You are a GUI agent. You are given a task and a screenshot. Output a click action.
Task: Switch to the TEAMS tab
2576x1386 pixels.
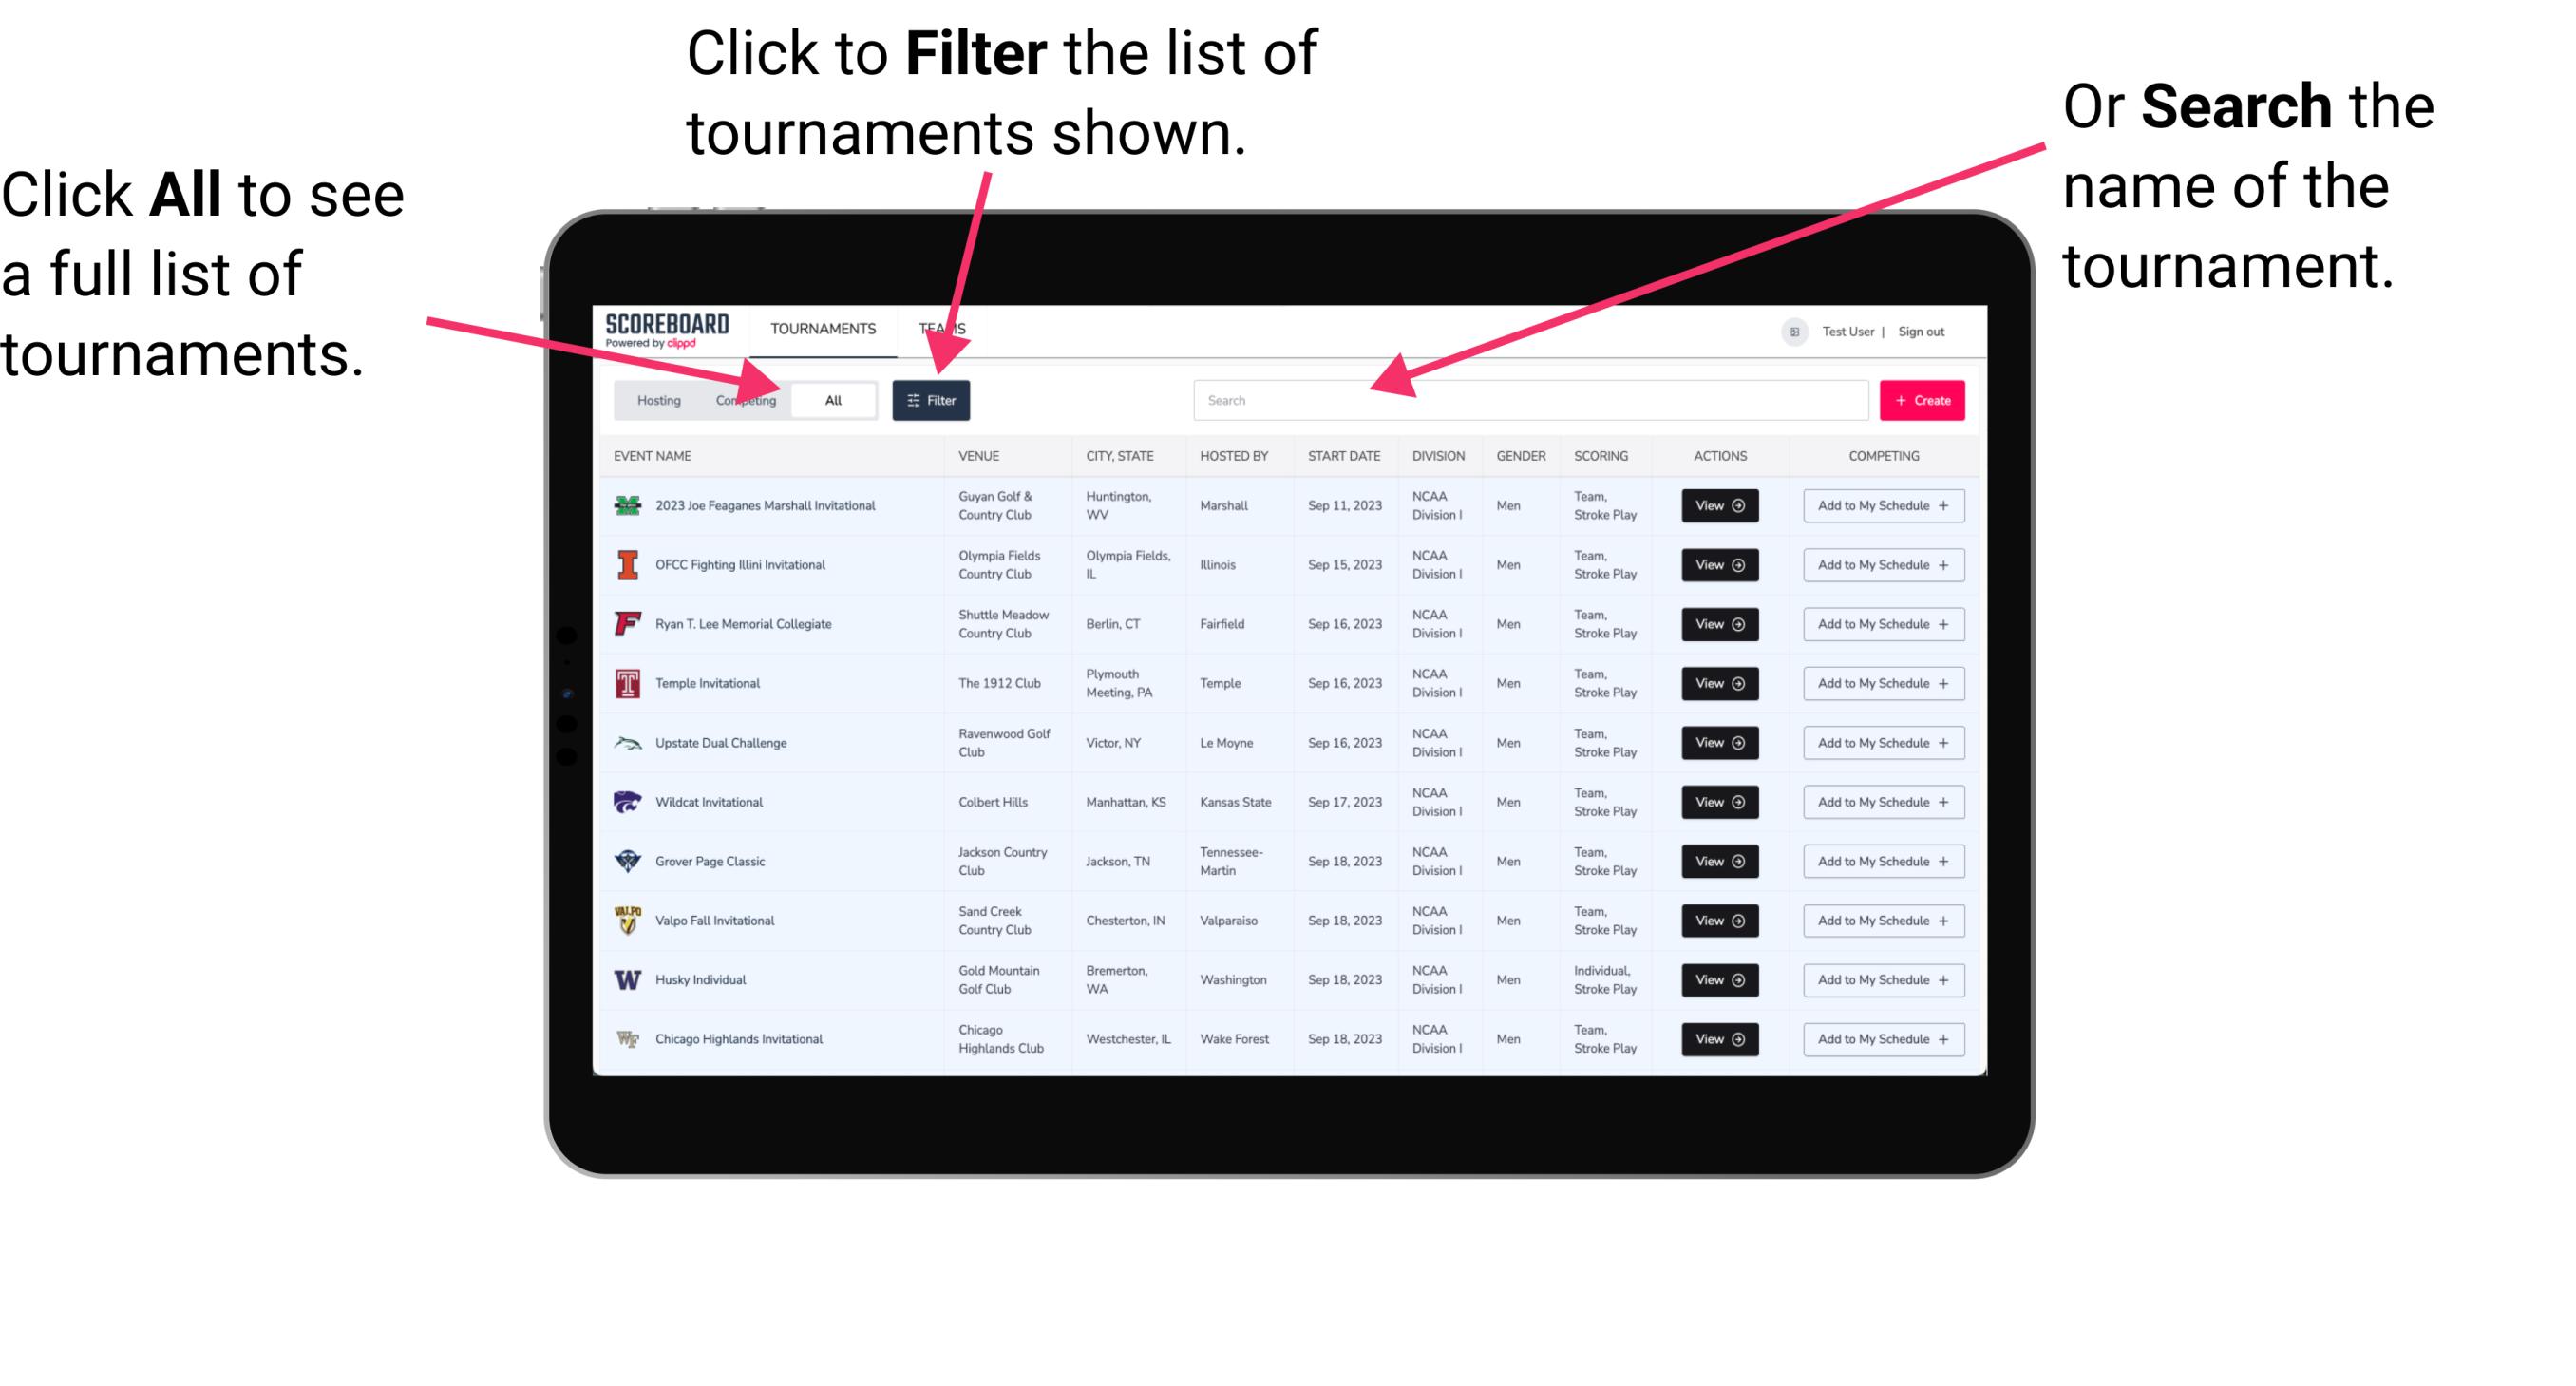[943, 328]
